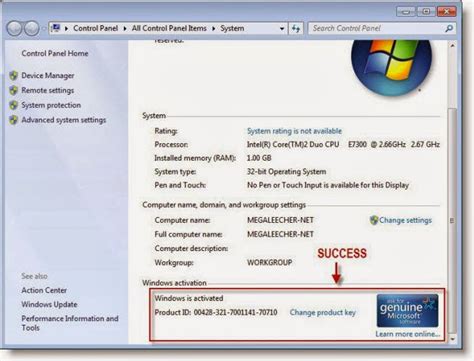The image size is (474, 361).
Task: Open Device Manager link
Action: [x=48, y=76]
